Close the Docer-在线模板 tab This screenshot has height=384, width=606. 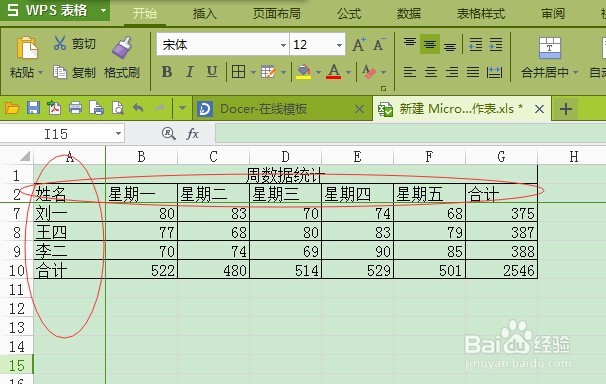point(359,109)
